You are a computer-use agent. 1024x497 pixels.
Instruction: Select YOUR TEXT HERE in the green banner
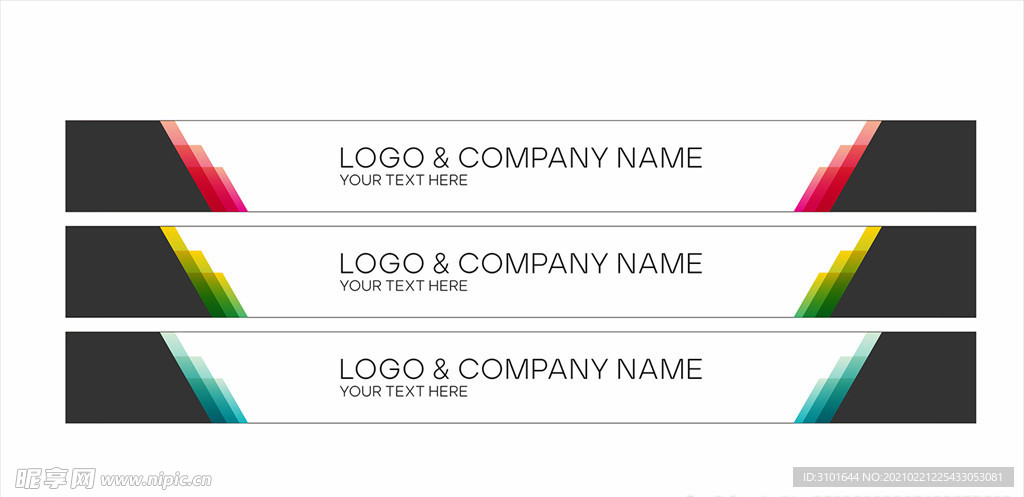tap(404, 286)
